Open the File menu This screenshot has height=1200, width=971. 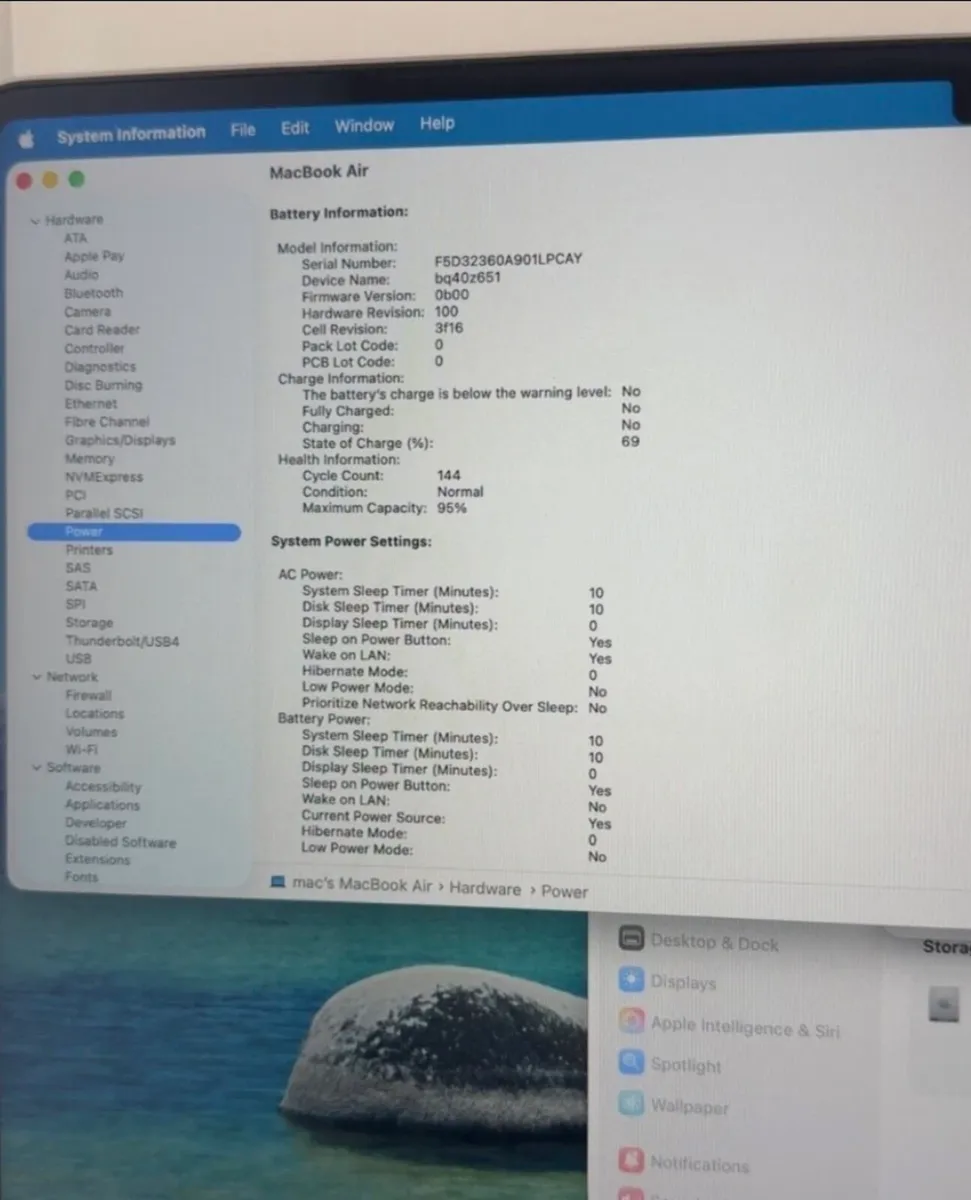(243, 130)
